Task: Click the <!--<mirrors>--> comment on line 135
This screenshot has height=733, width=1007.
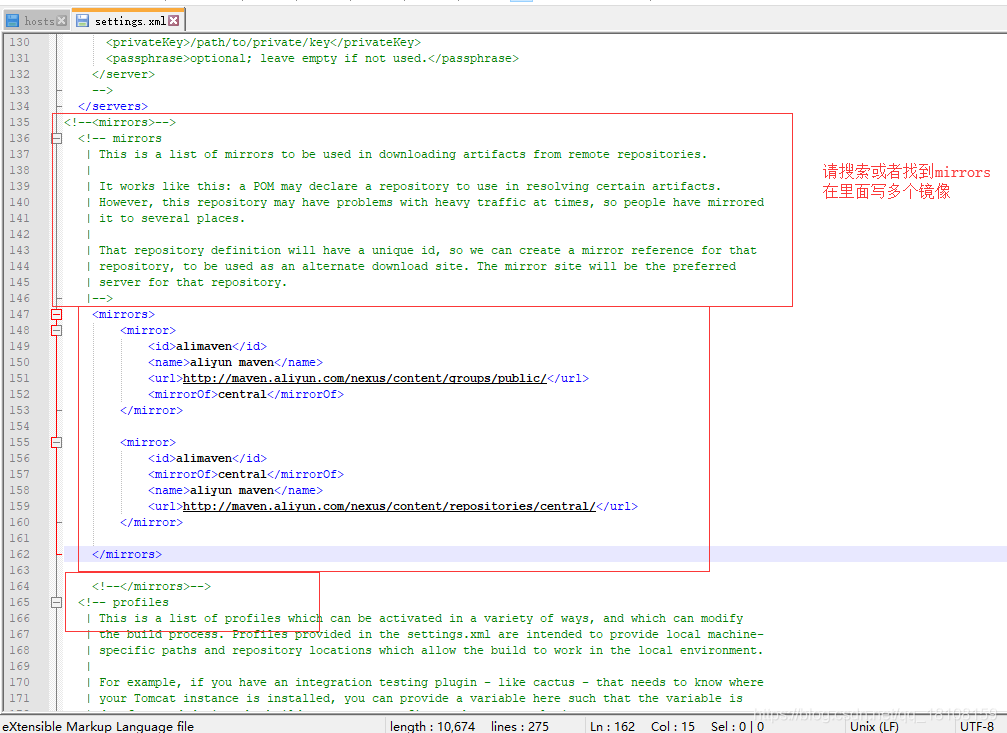Action: (120, 122)
